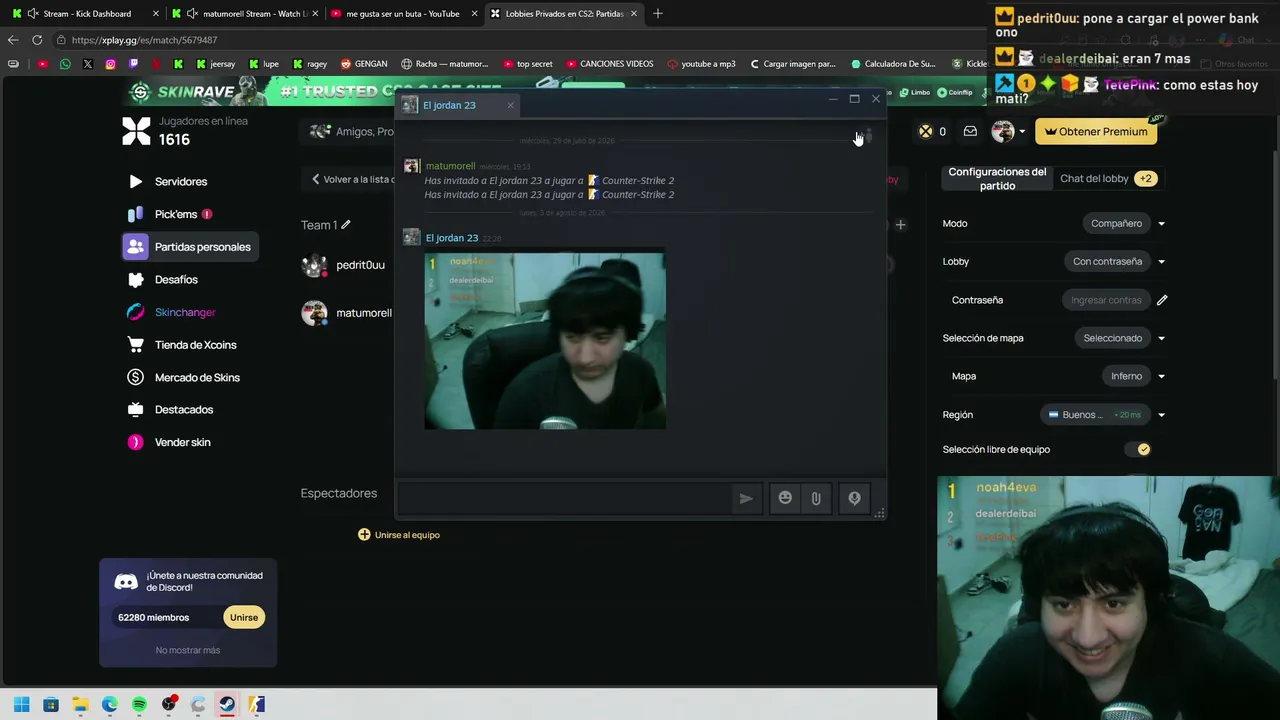Go to Partidas personales
This screenshot has height=720, width=1280.
(x=191, y=247)
